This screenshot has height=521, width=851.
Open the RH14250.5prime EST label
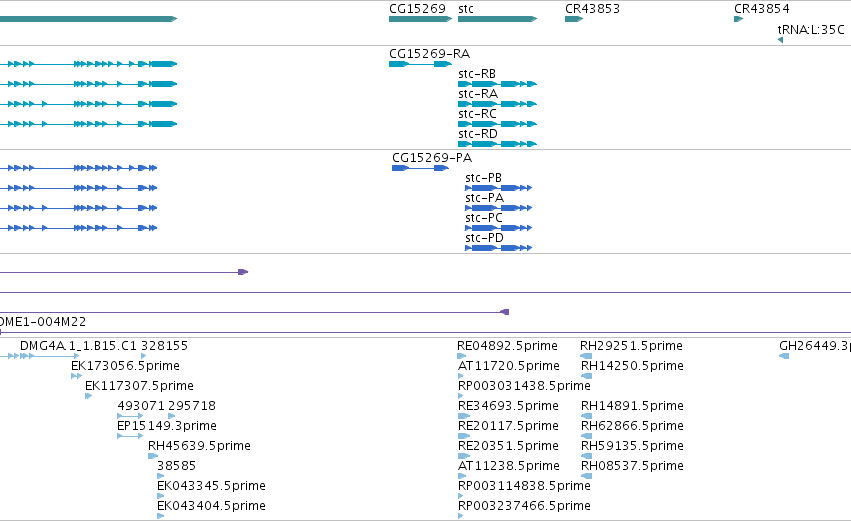[632, 366]
